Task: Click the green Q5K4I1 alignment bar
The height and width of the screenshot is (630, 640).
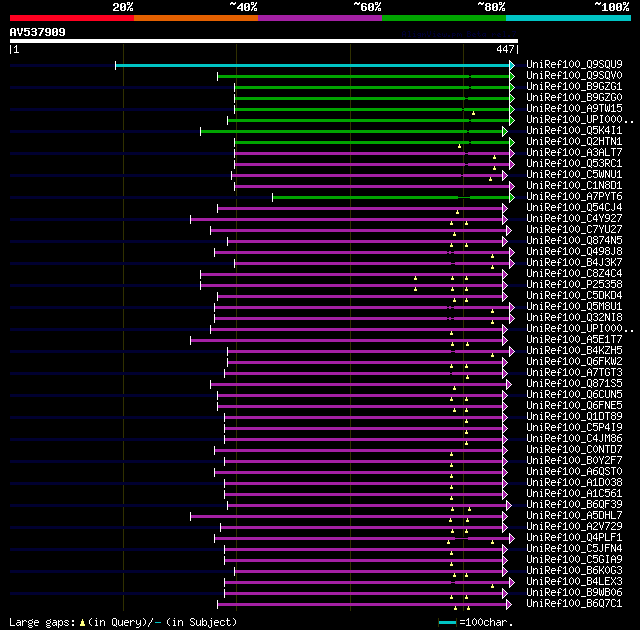Action: pyautogui.click(x=351, y=131)
